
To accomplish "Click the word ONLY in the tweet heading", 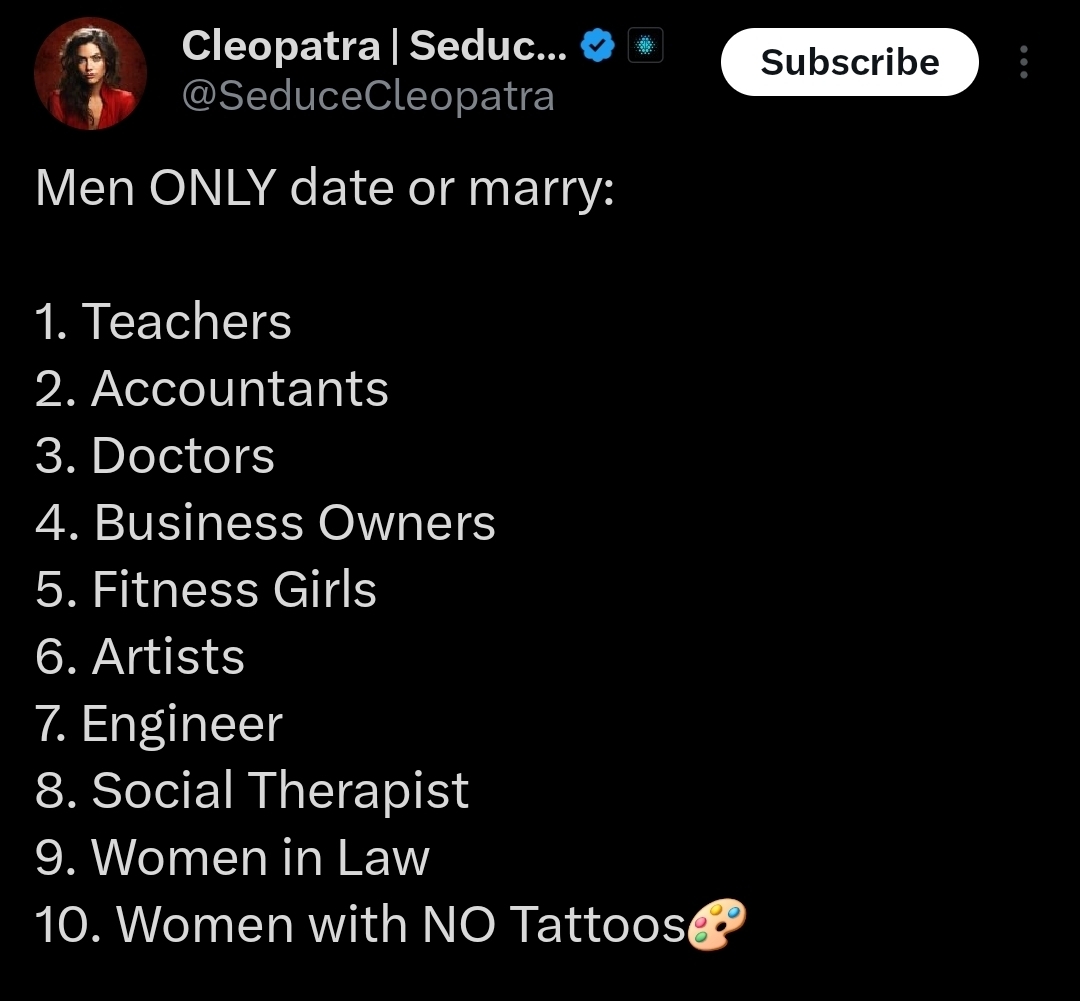I will pyautogui.click(x=212, y=188).
